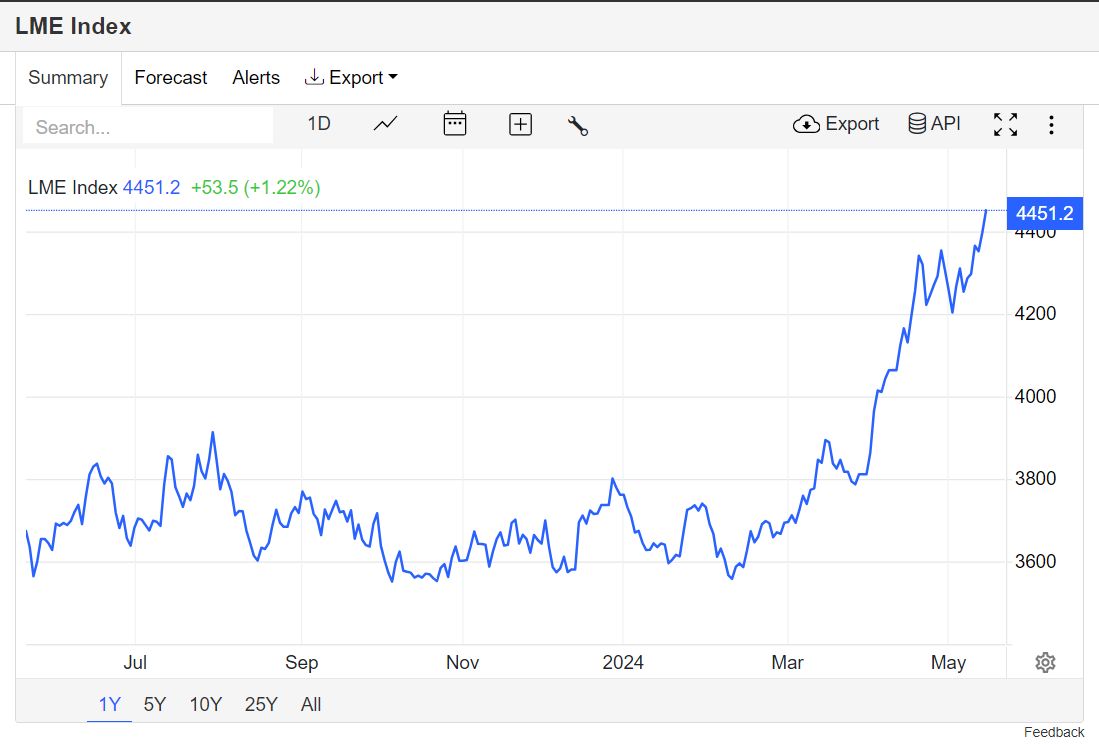The image size is (1099, 746).
Task: Click the Nov date axis label
Action: coord(463,663)
